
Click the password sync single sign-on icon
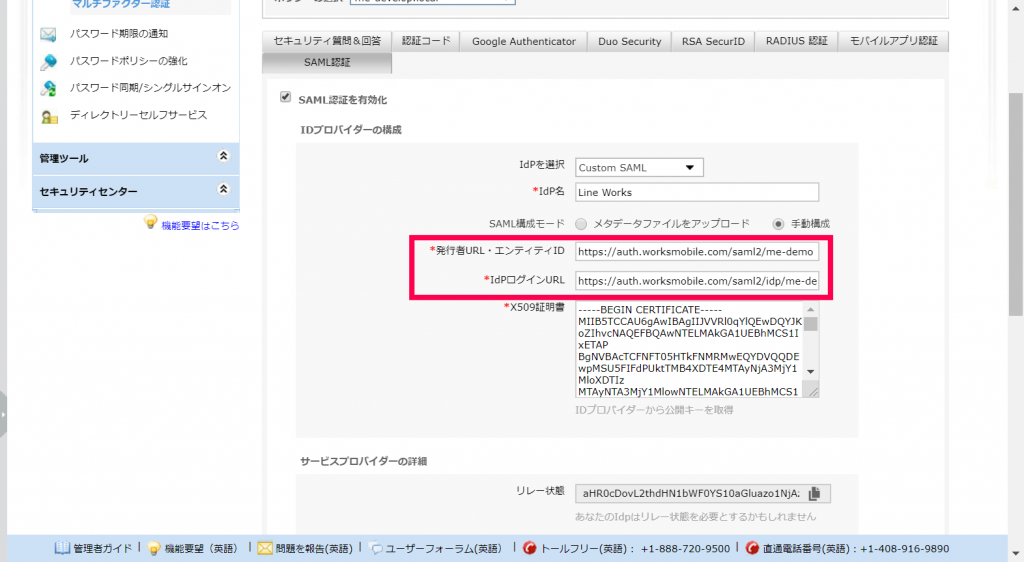click(48, 88)
